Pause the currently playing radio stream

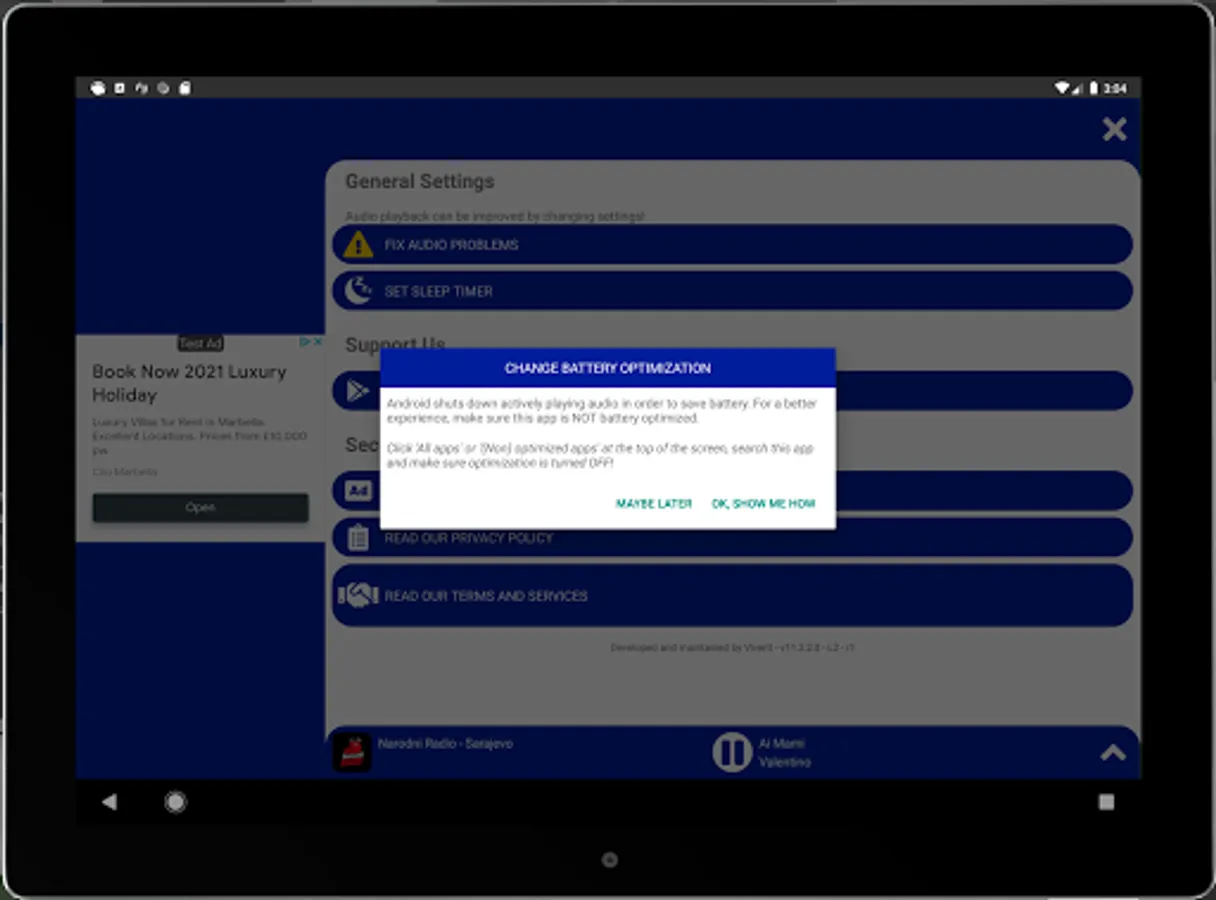pos(732,752)
